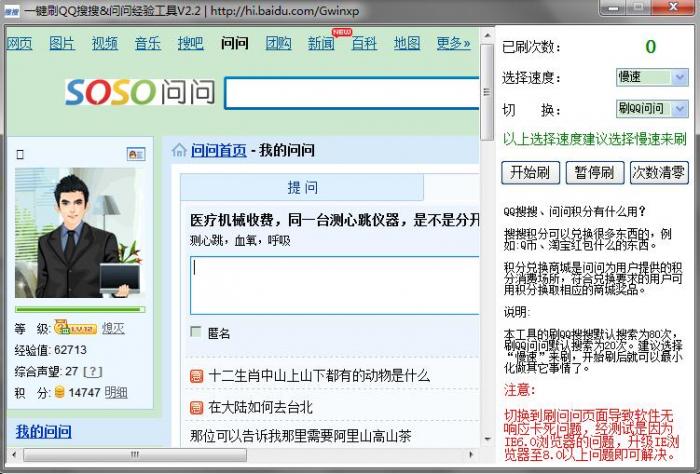Screen dimensions: 700x474
Task: Open question 在大陆如何去台北
Action: pos(261,407)
